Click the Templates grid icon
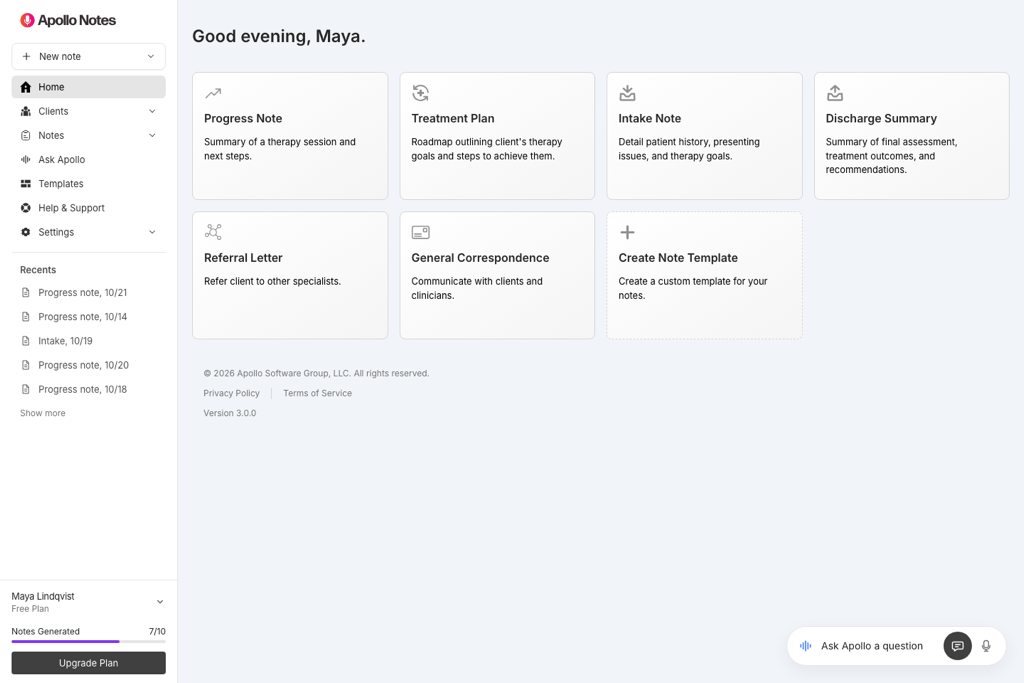Viewport: 1024px width, 683px height. (x=25, y=183)
